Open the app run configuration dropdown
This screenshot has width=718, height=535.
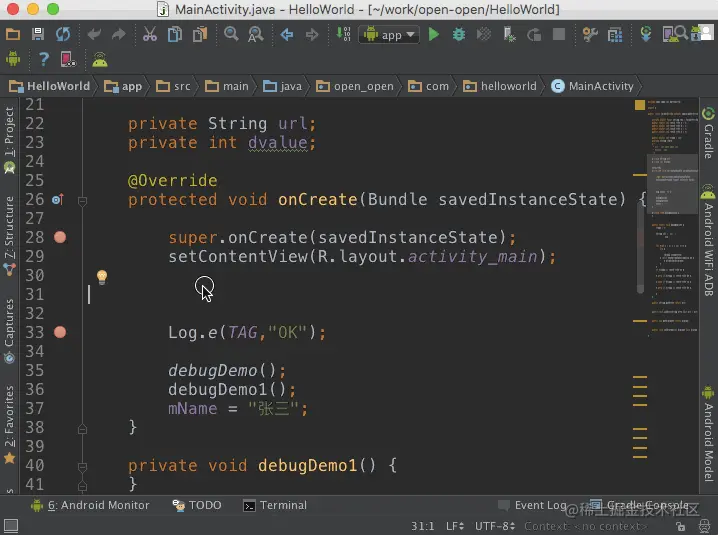coord(389,35)
